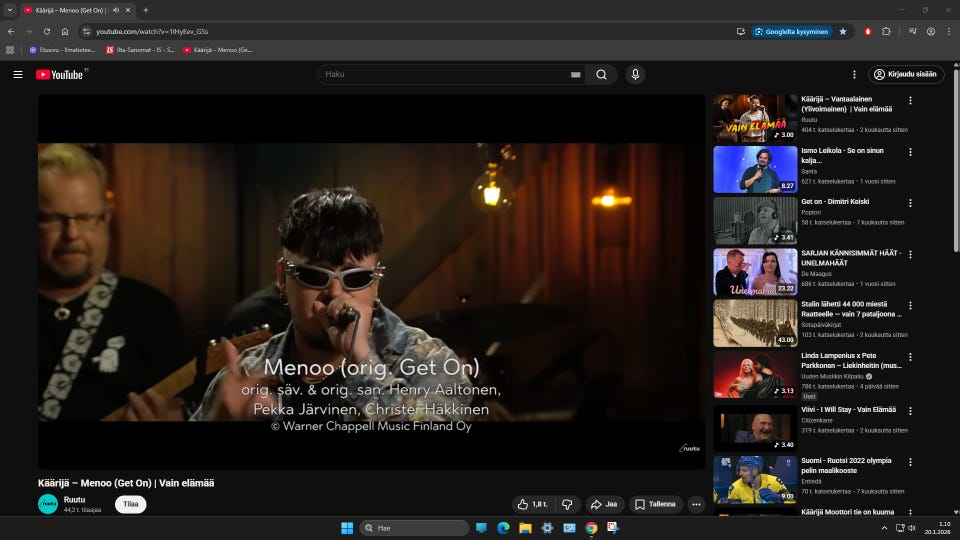Bookmark this page with the star icon
This screenshot has height=540, width=960.
pos(842,31)
